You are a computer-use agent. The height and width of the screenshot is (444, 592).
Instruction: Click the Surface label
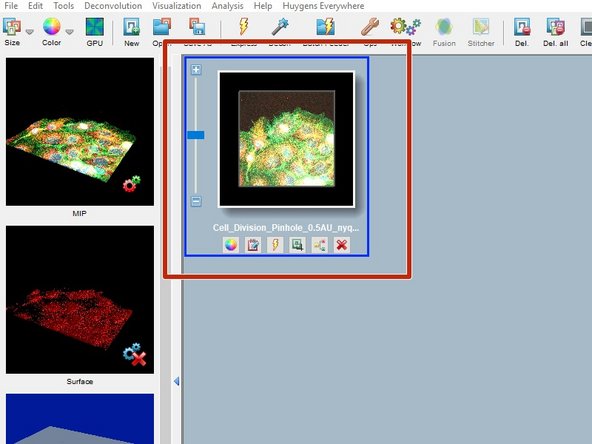80,381
